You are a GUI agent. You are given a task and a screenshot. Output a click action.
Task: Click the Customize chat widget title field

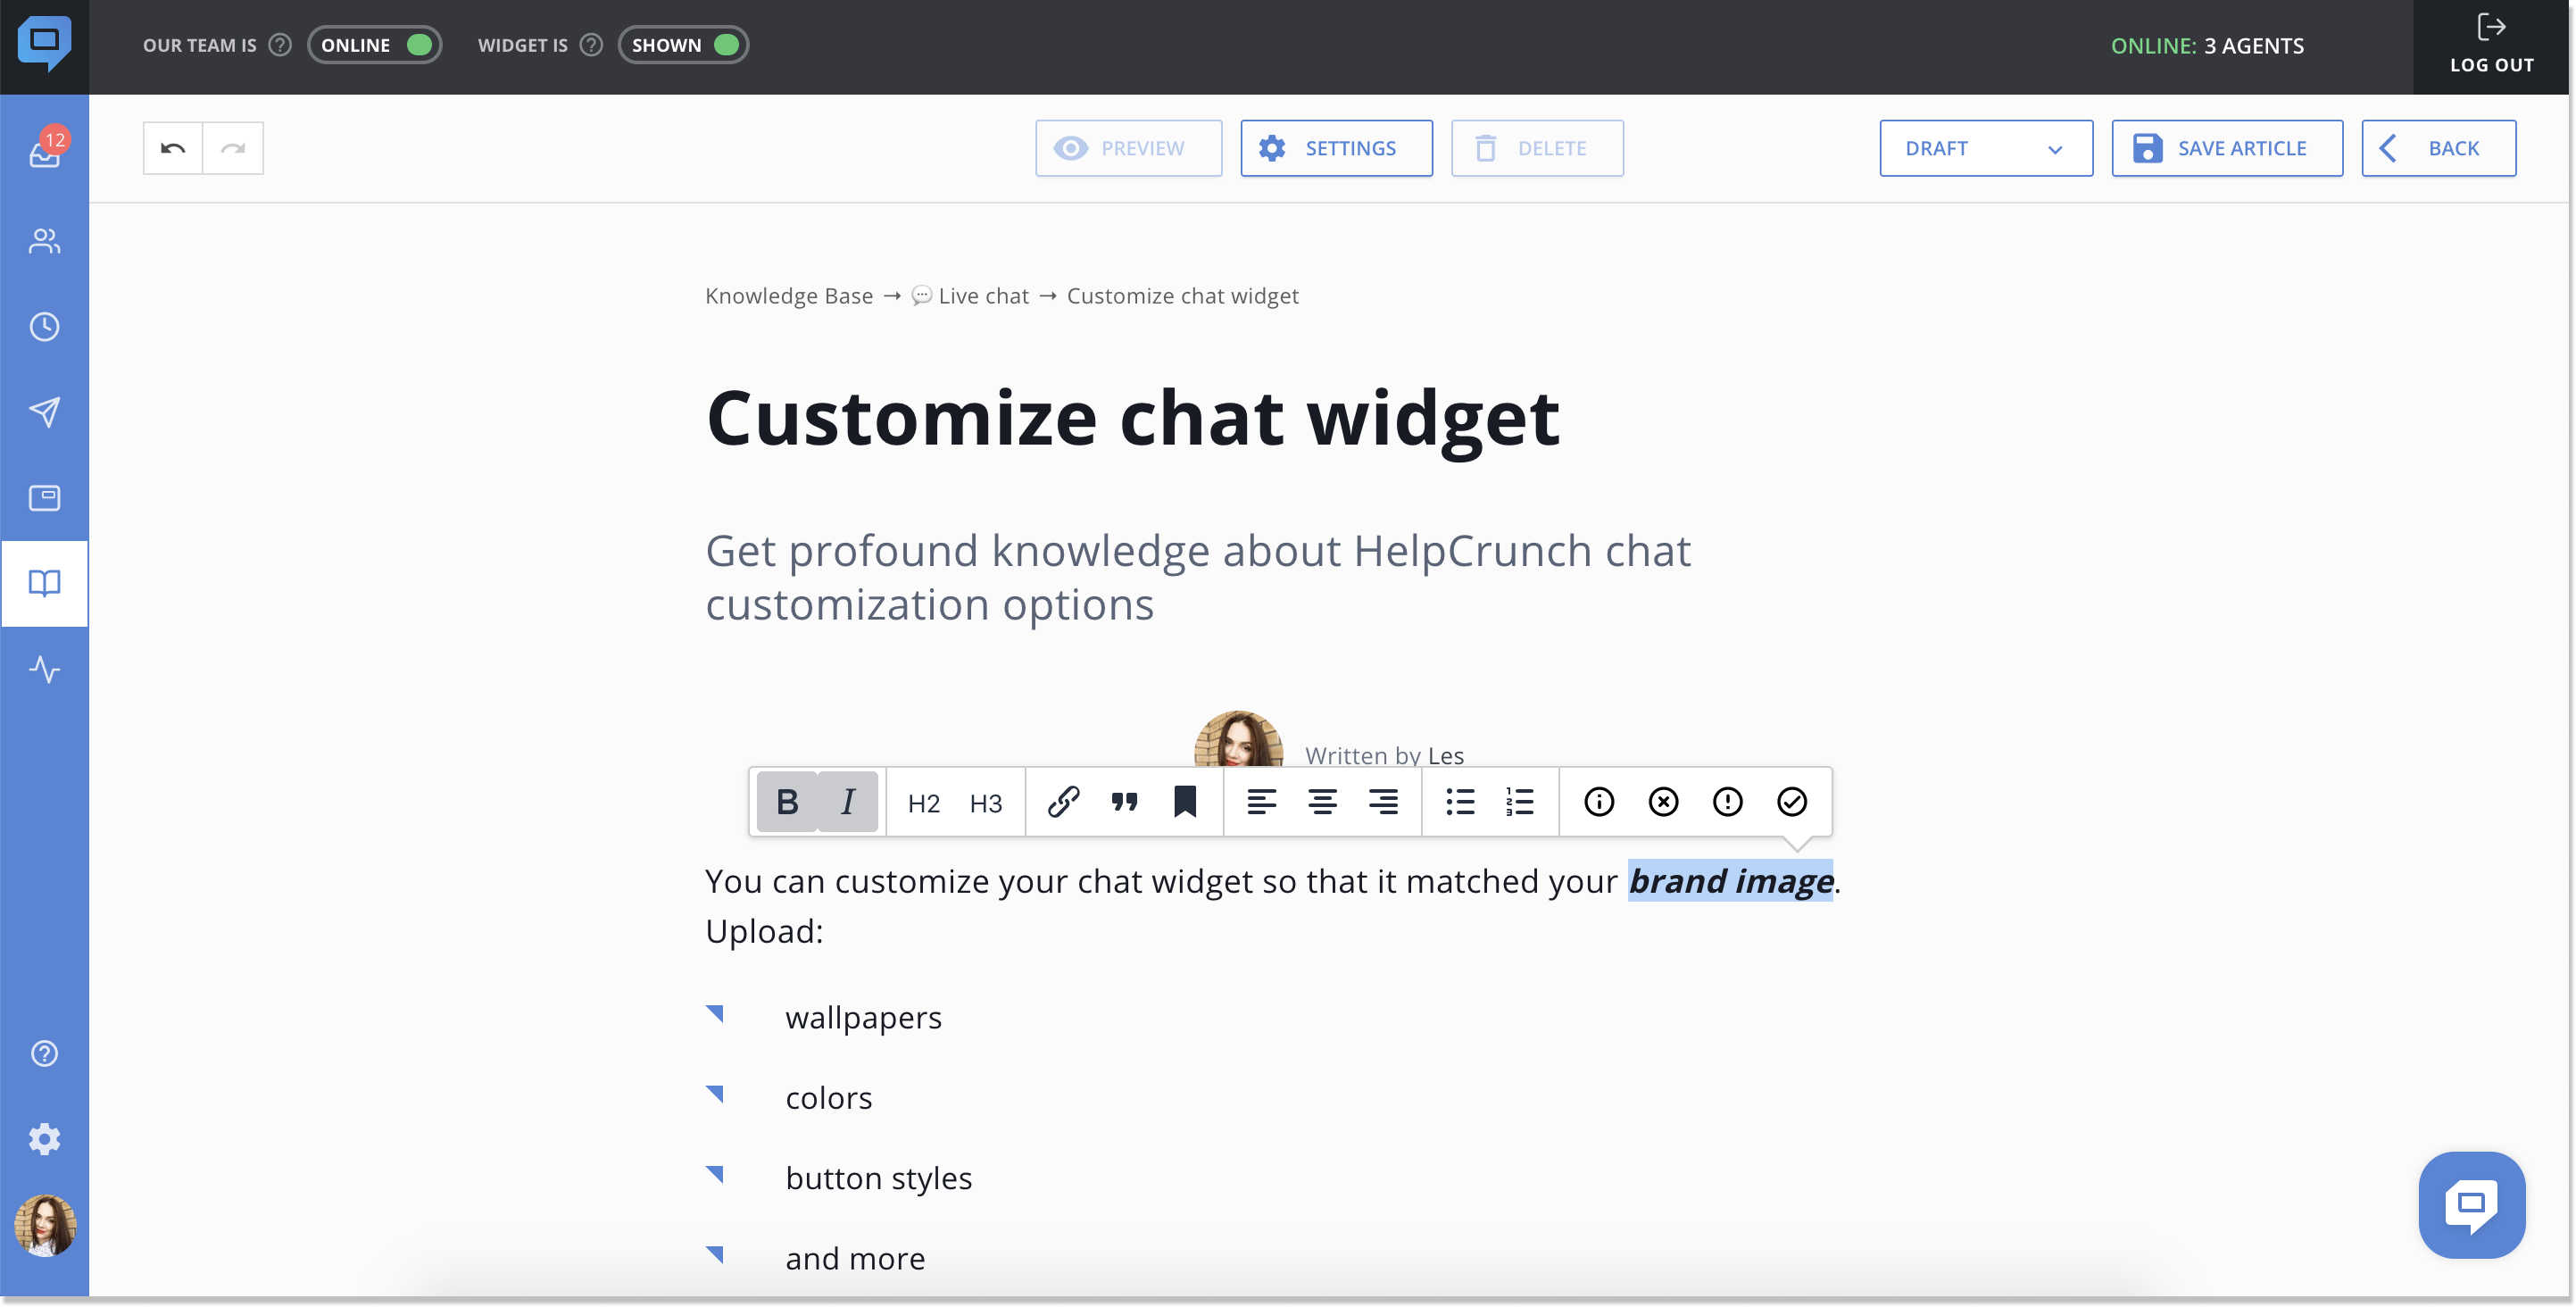[x=1133, y=418]
